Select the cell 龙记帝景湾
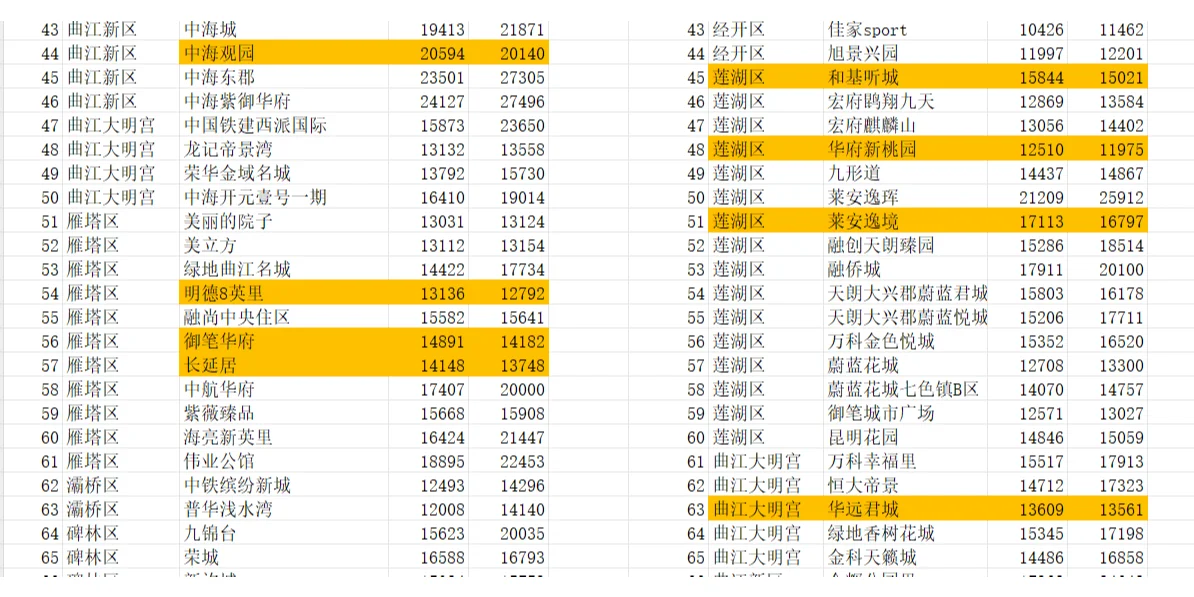Viewport: 1194px width, 597px height. pyautogui.click(x=283, y=150)
